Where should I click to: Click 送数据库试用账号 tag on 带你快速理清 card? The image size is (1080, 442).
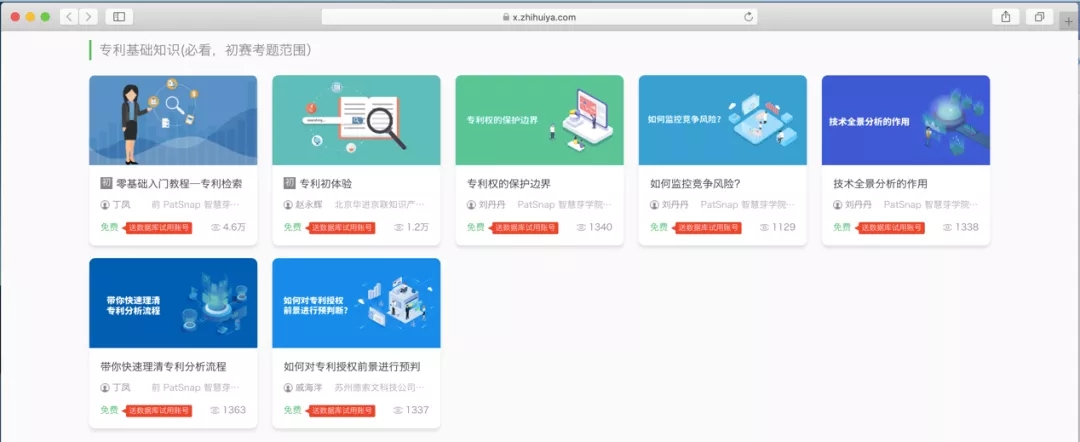[156, 411]
